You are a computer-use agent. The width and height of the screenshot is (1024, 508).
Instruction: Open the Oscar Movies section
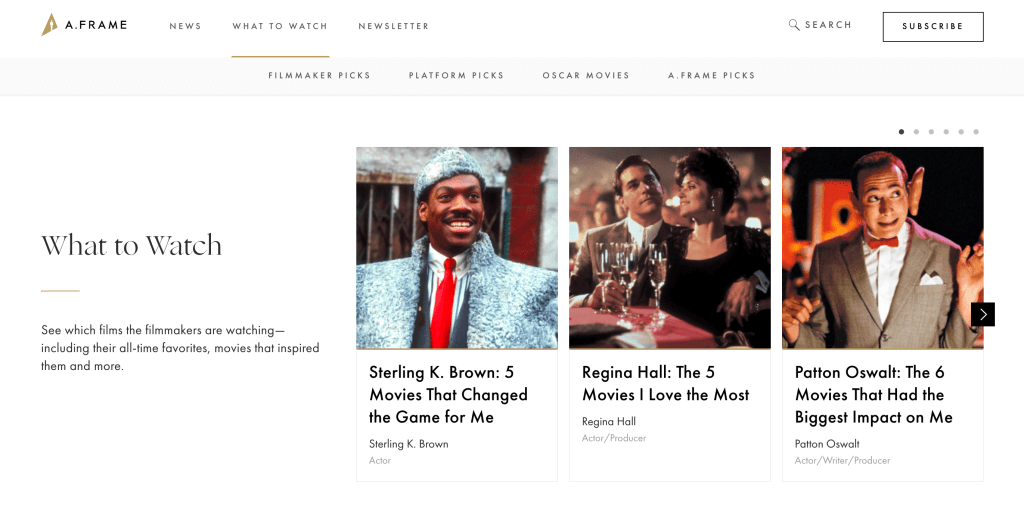(586, 76)
